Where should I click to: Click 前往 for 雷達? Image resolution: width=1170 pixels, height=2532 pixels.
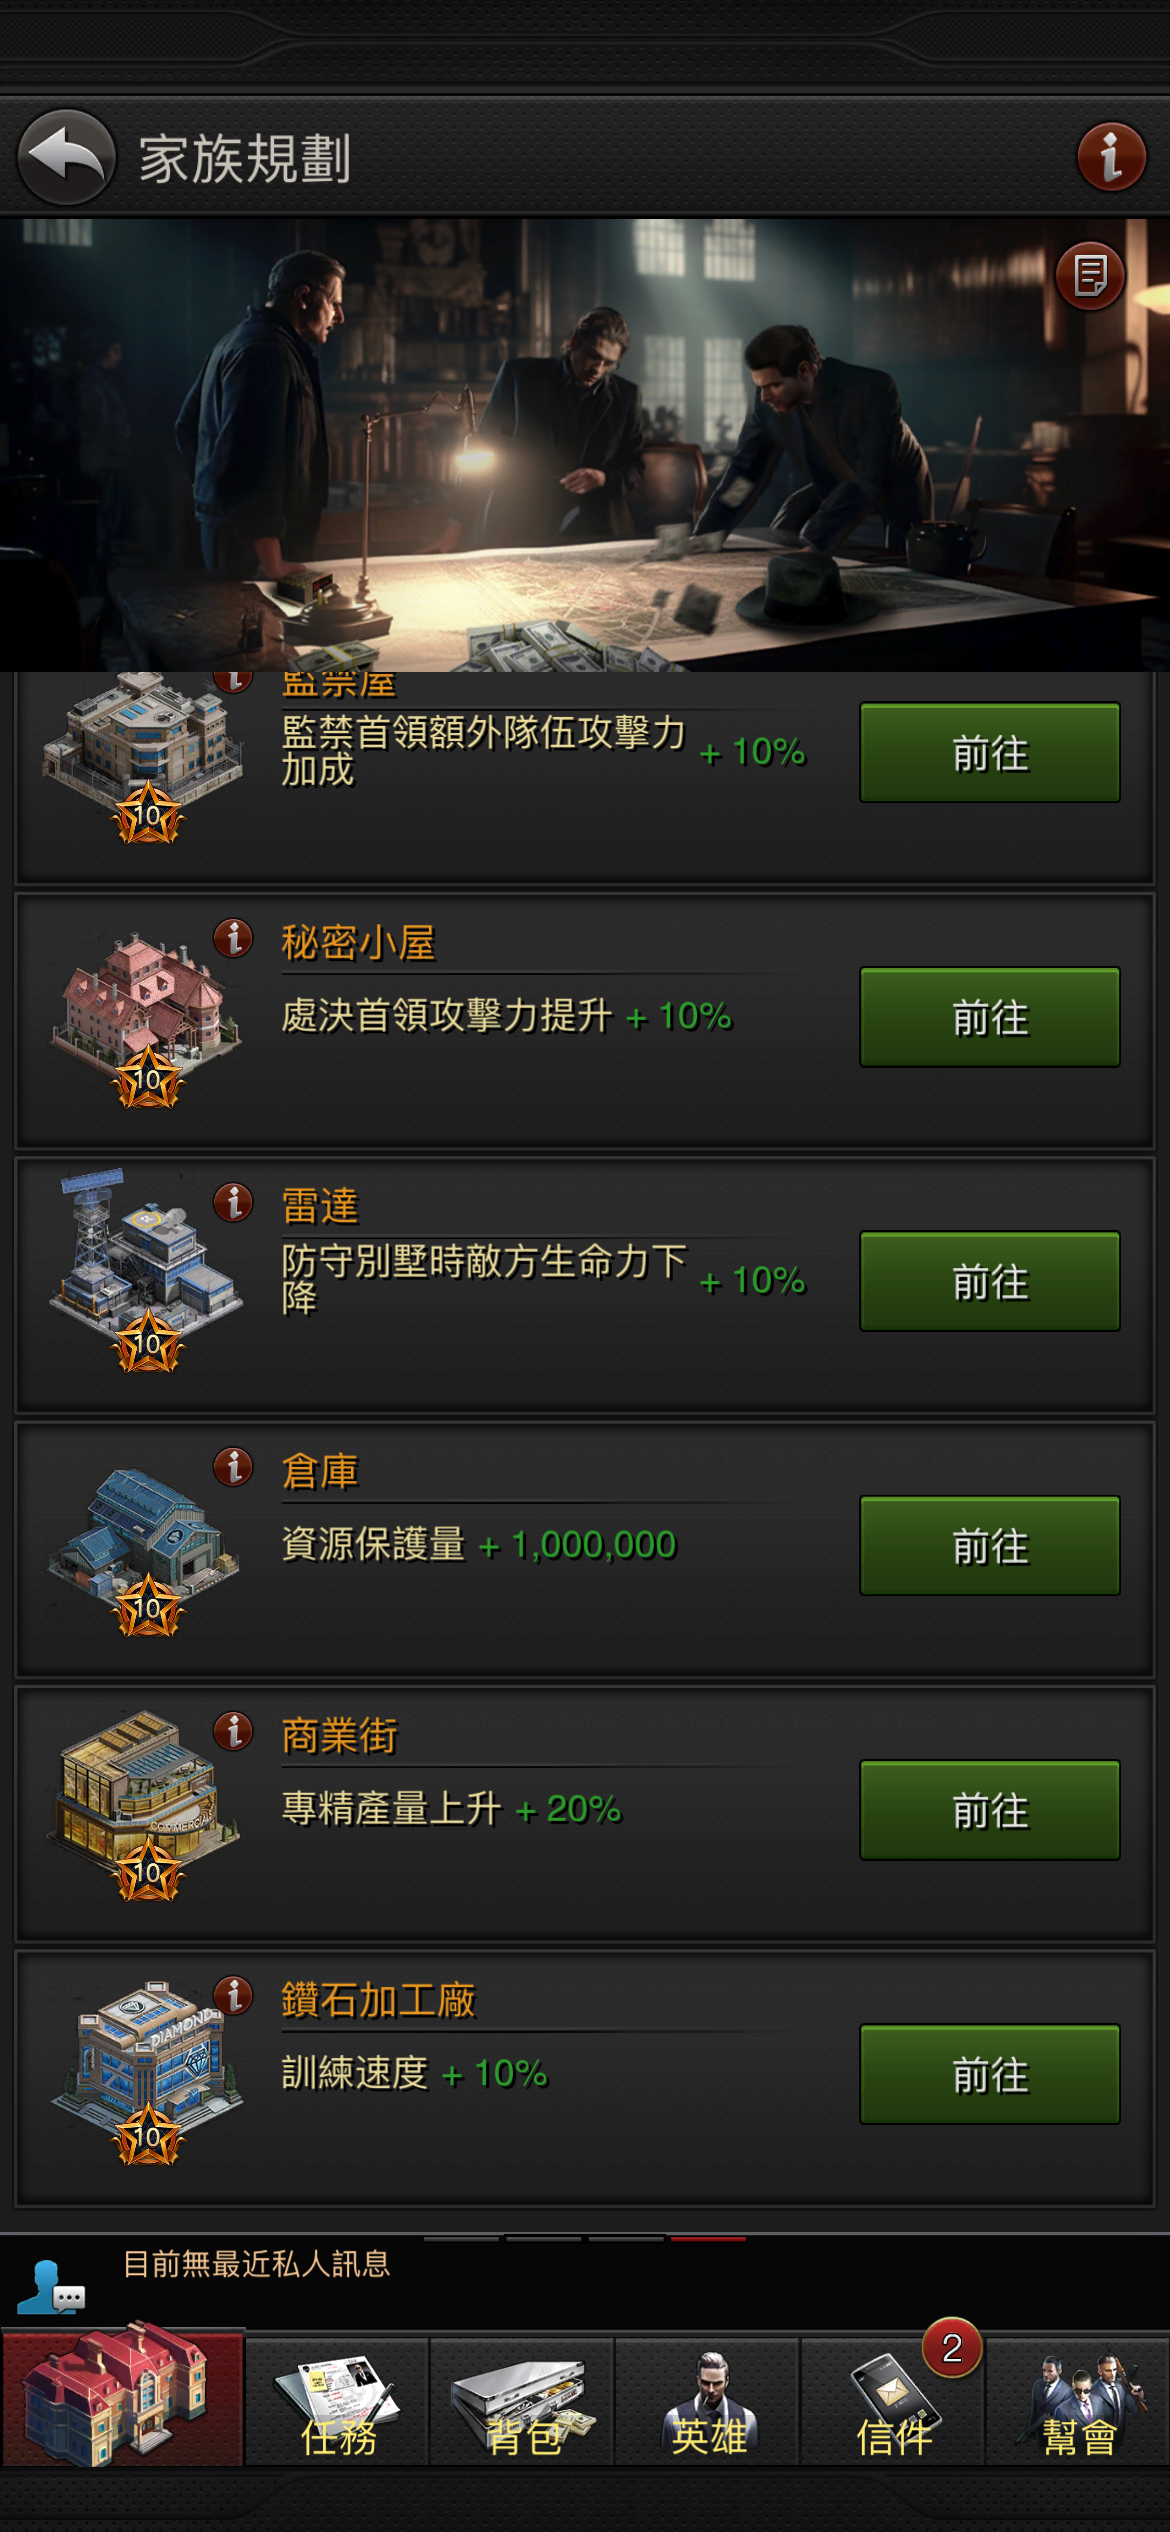click(990, 1281)
